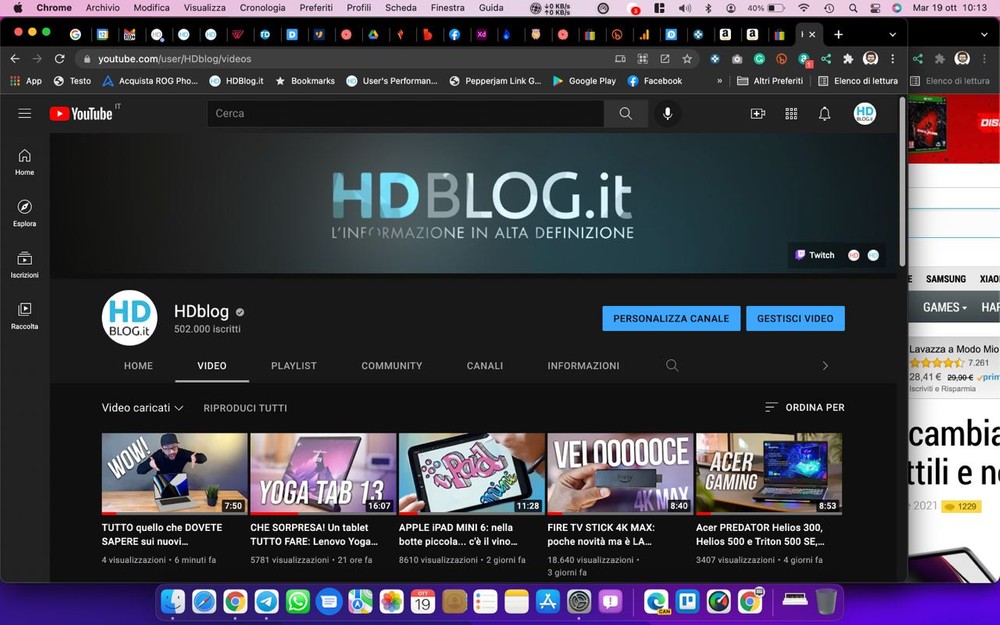
Task: Open the Grammarly extension icon
Action: point(759,59)
